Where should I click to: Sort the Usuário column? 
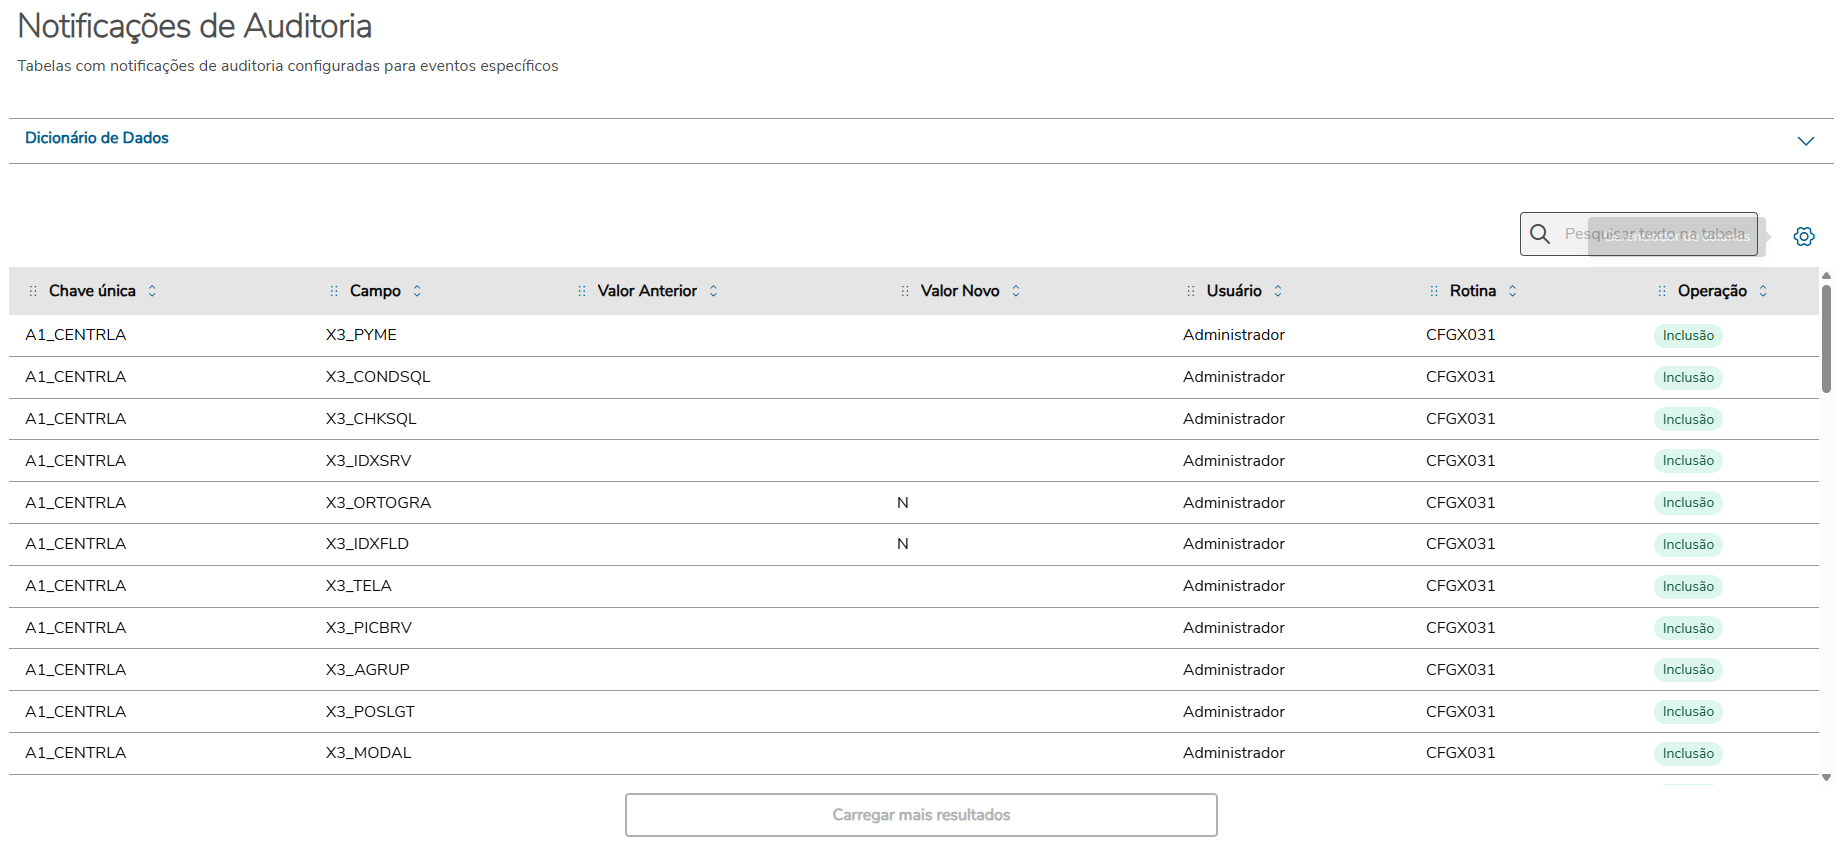click(1278, 291)
